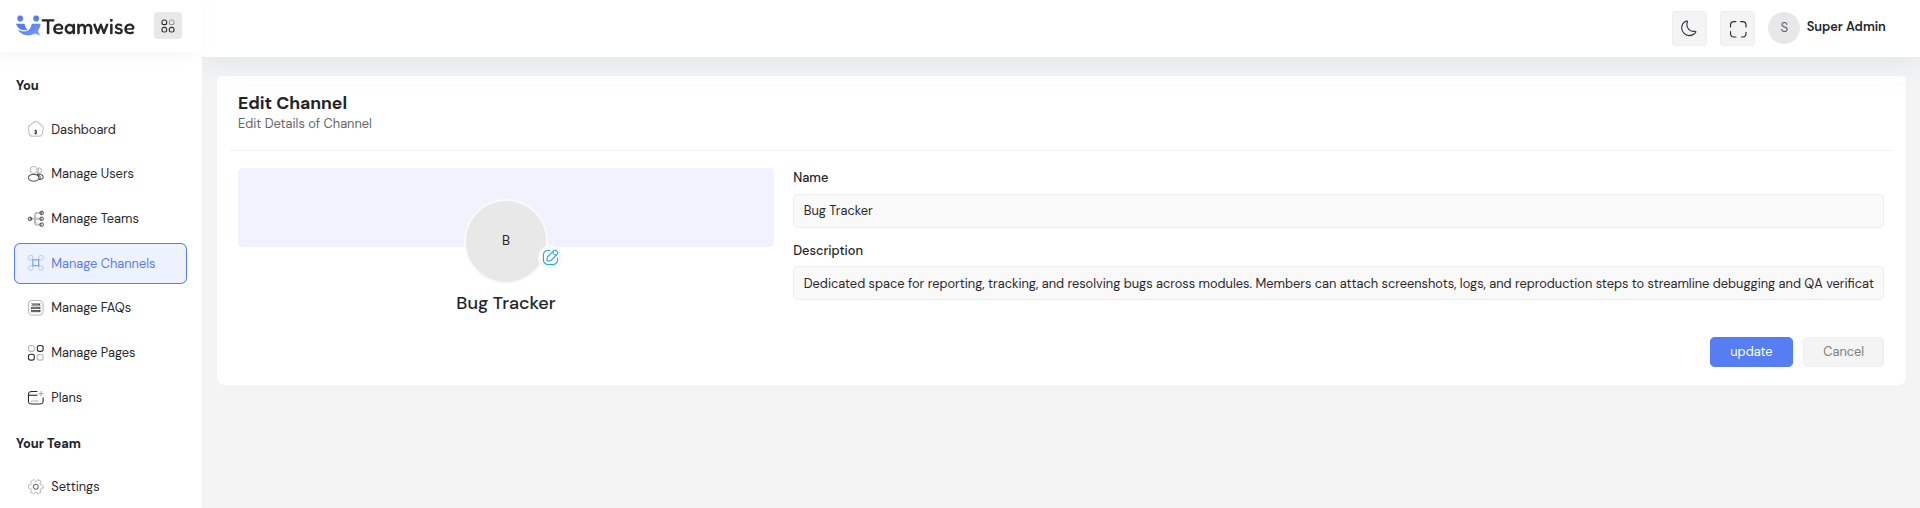
Task: Open Plans from sidebar
Action: tap(66, 398)
